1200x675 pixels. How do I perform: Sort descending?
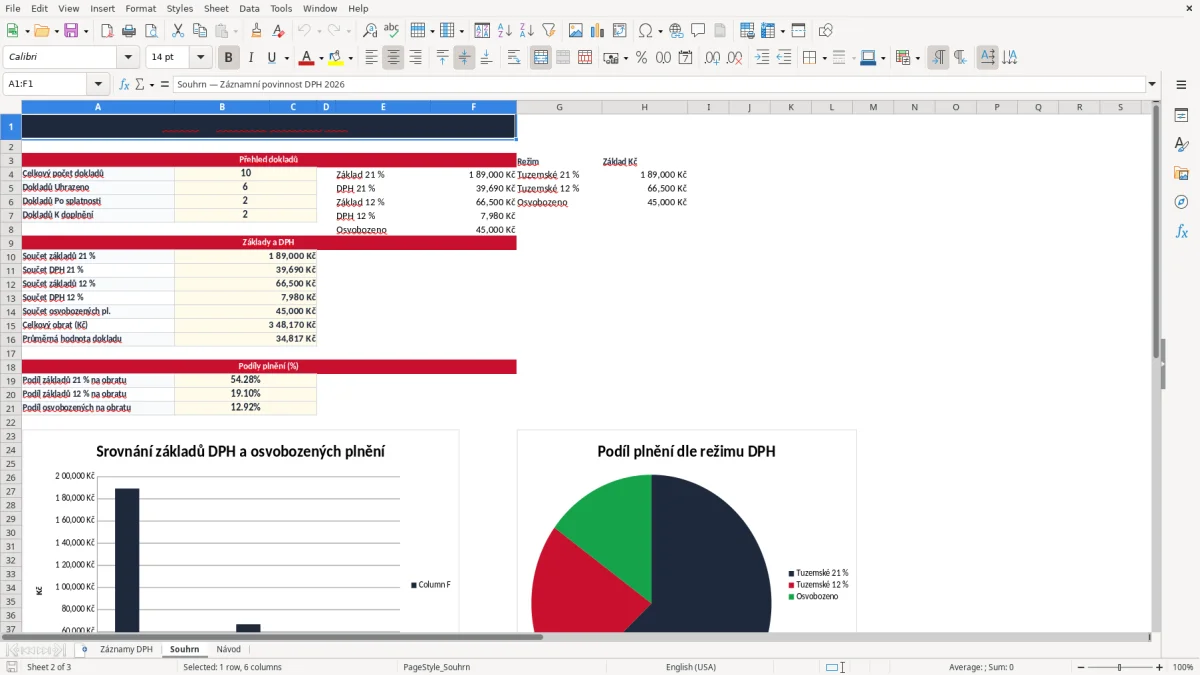(x=527, y=31)
